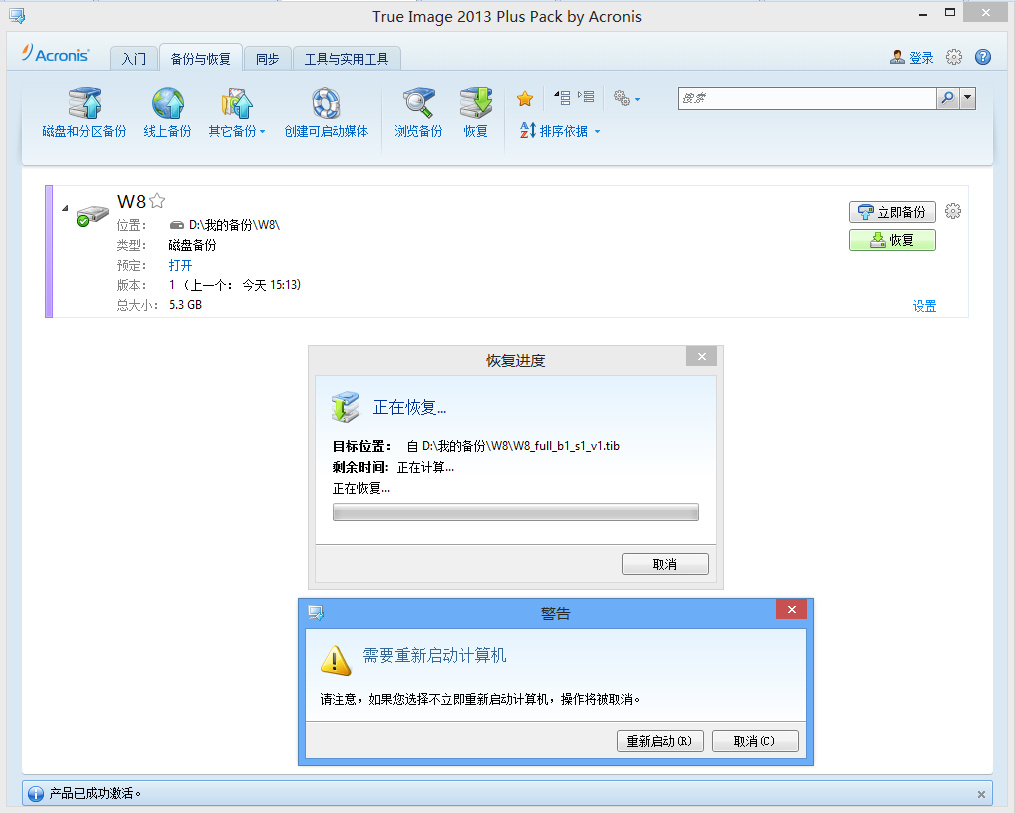The image size is (1015, 813).
Task: Click the recovering disk icon in dialog
Action: coord(345,406)
